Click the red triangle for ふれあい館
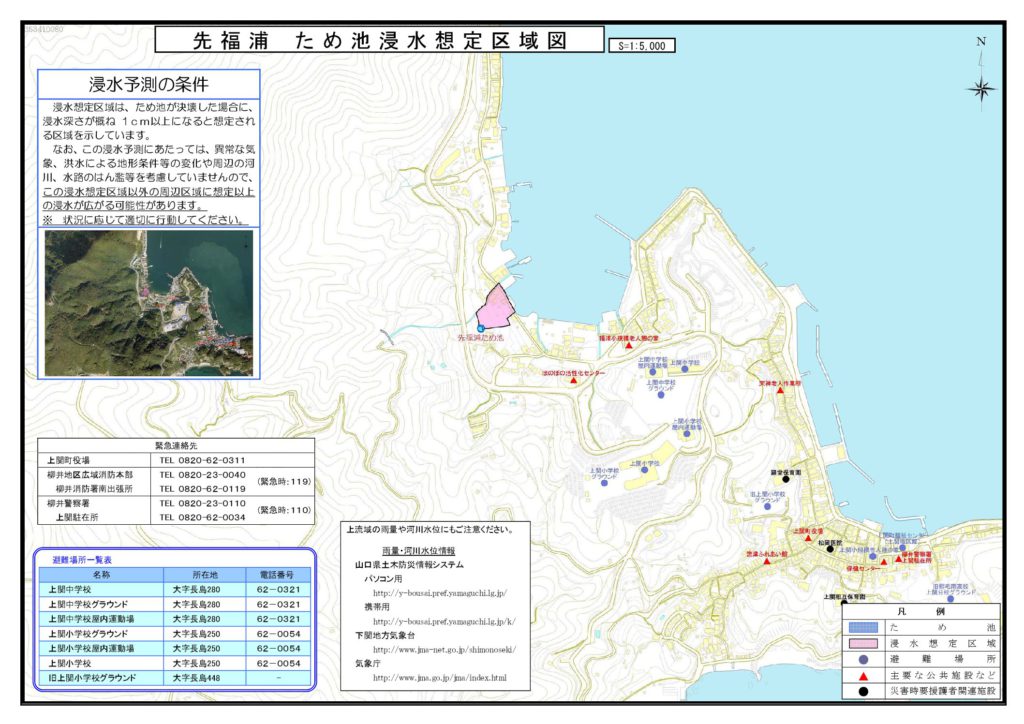 (x=767, y=561)
